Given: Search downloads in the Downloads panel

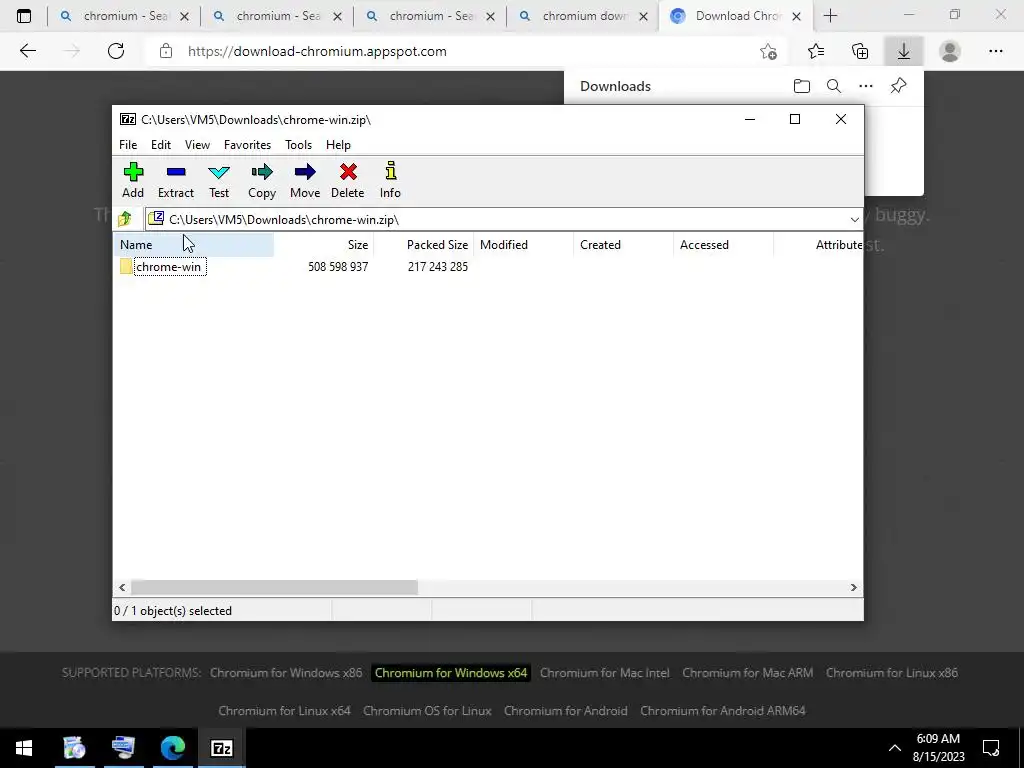Looking at the screenshot, I should [834, 86].
